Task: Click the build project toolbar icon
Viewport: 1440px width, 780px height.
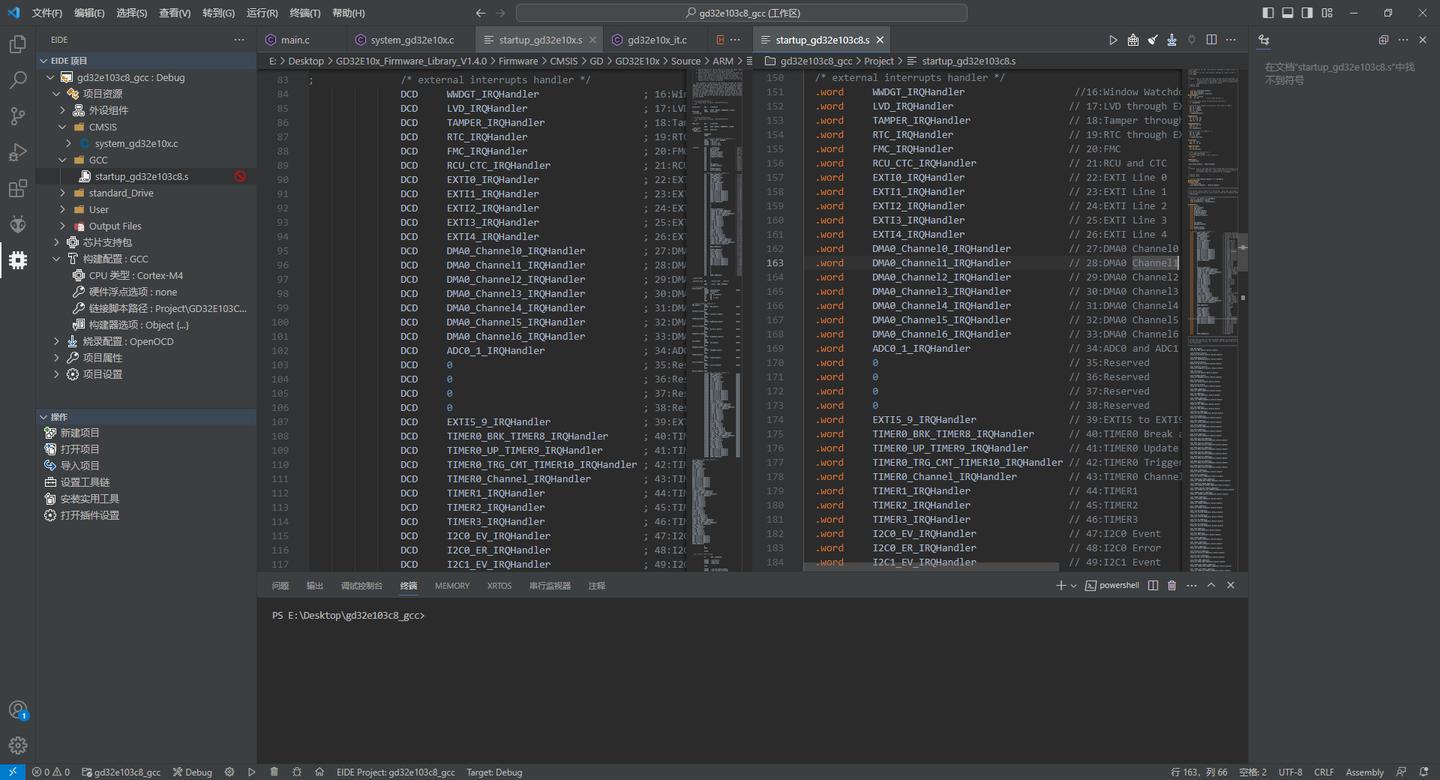Action: pos(1133,39)
